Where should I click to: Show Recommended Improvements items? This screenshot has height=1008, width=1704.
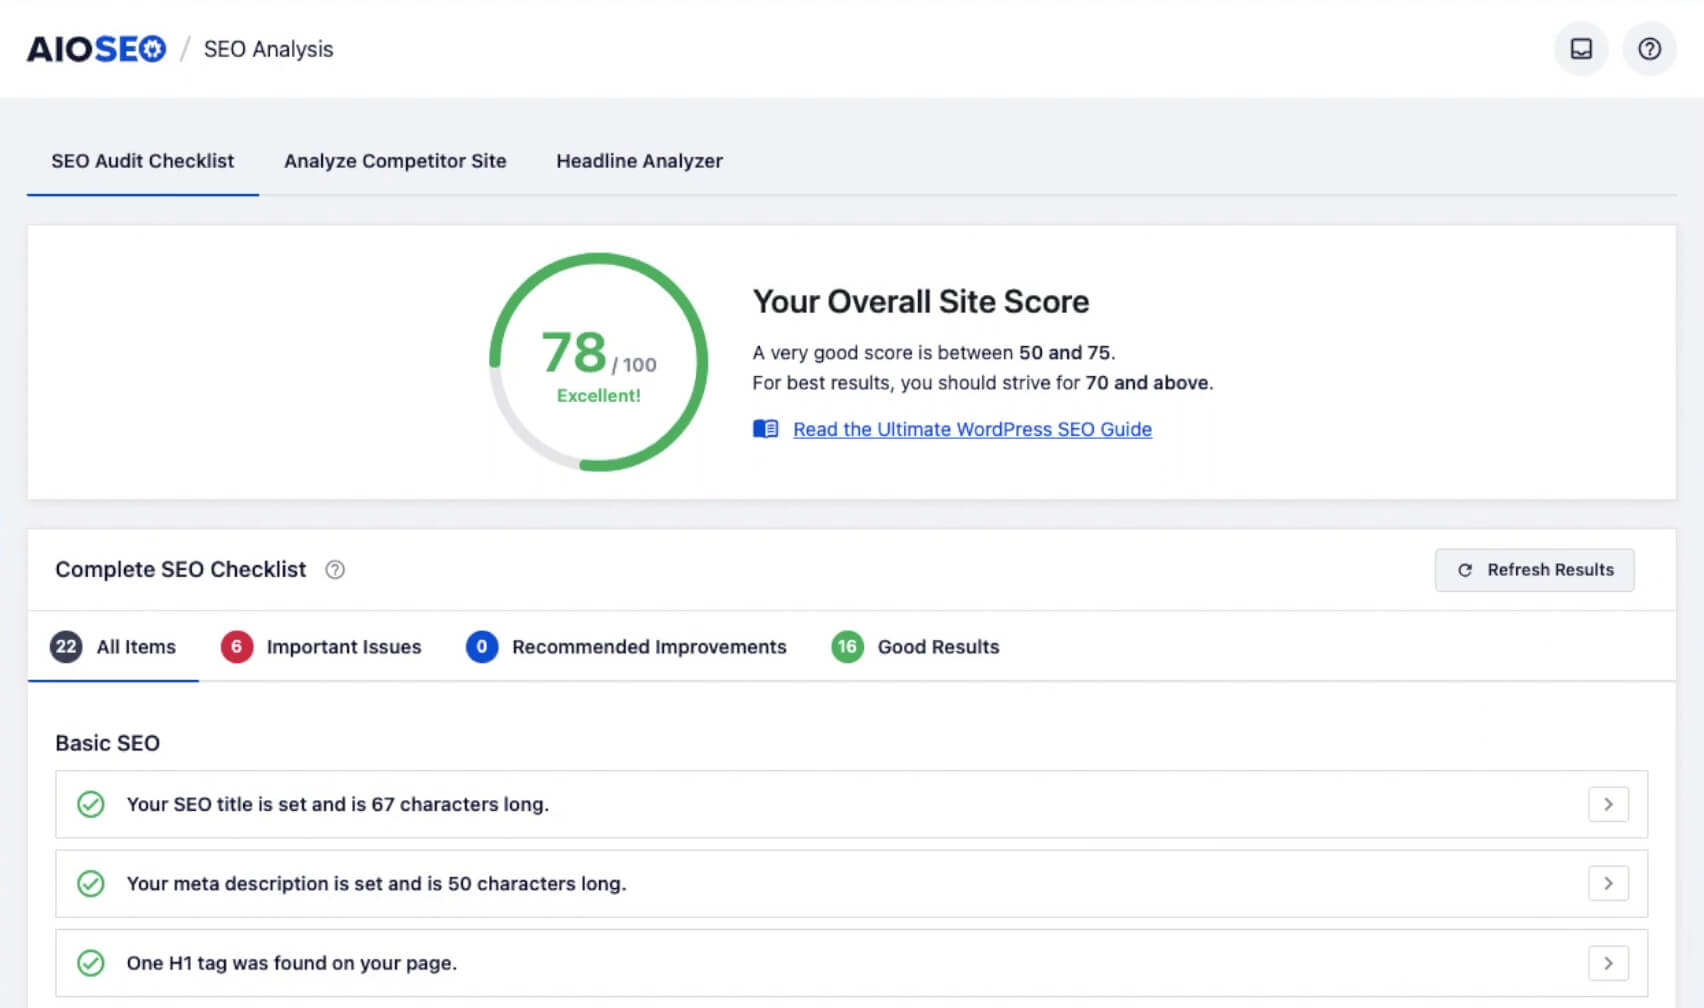[627, 647]
